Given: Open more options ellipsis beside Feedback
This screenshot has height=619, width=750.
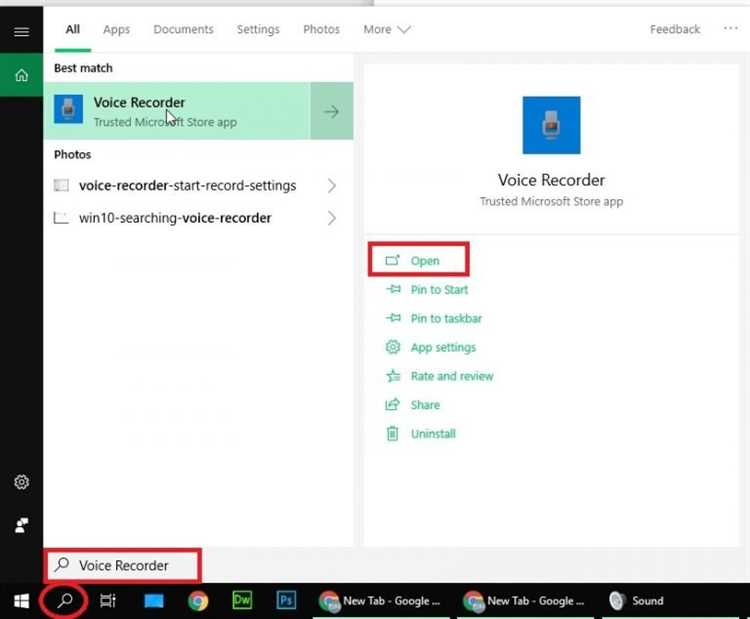Looking at the screenshot, I should [730, 29].
